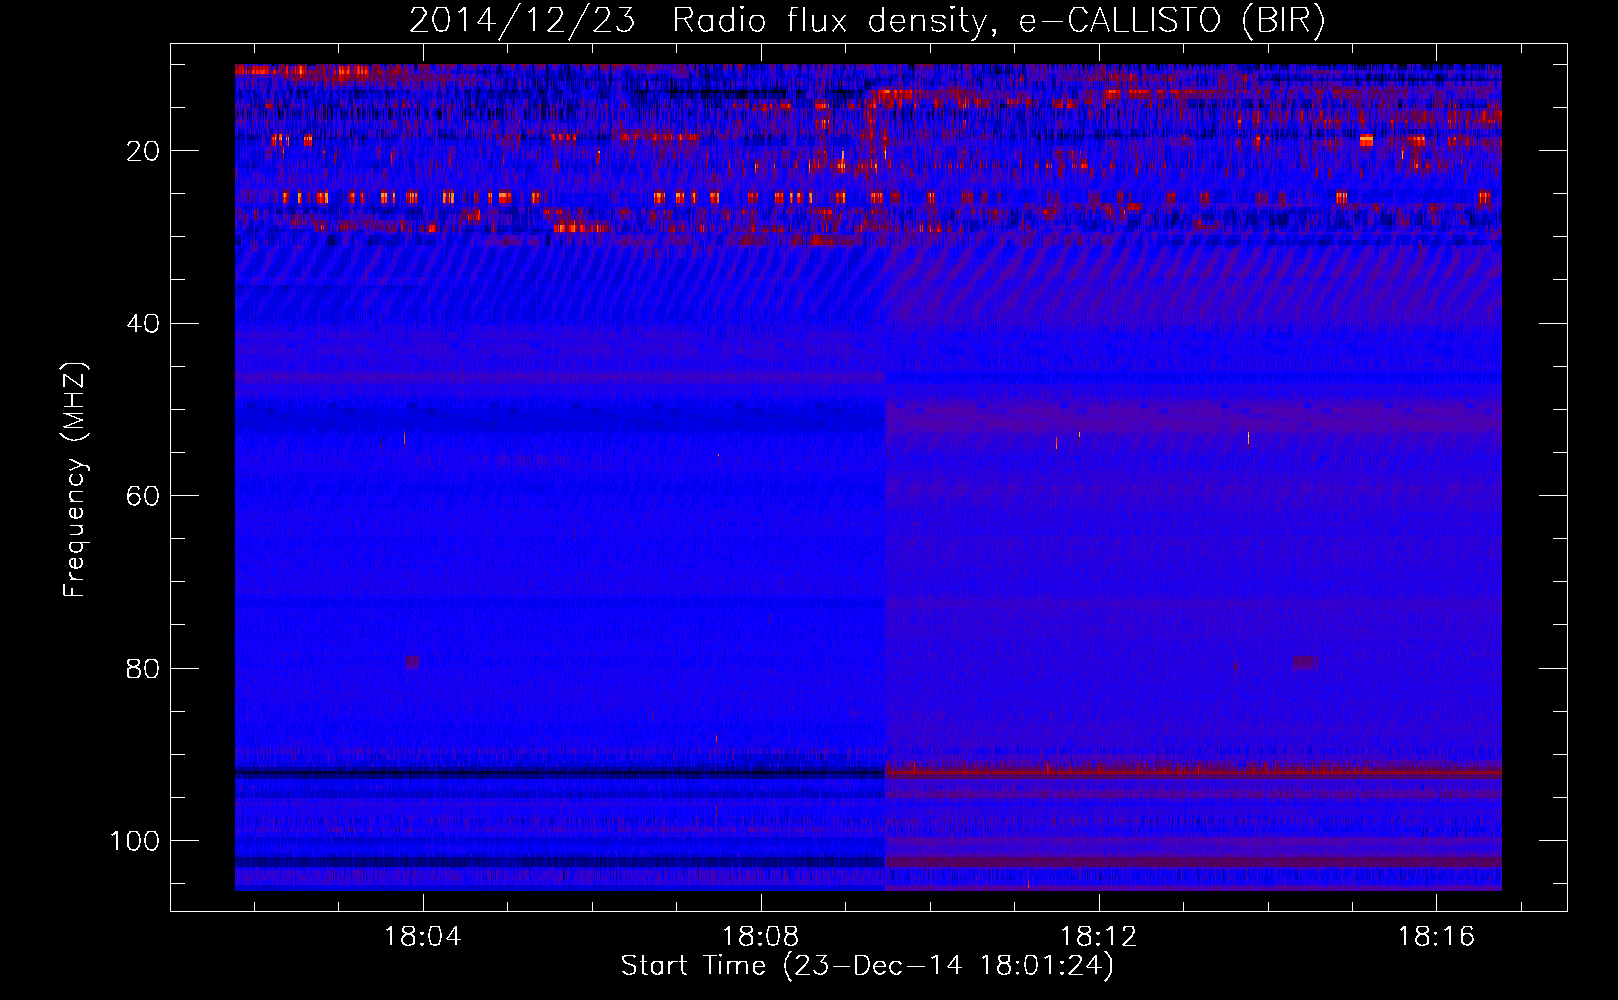The width and height of the screenshot is (1618, 1000).
Task: Click the '18:16' time tick label
Action: (1437, 937)
